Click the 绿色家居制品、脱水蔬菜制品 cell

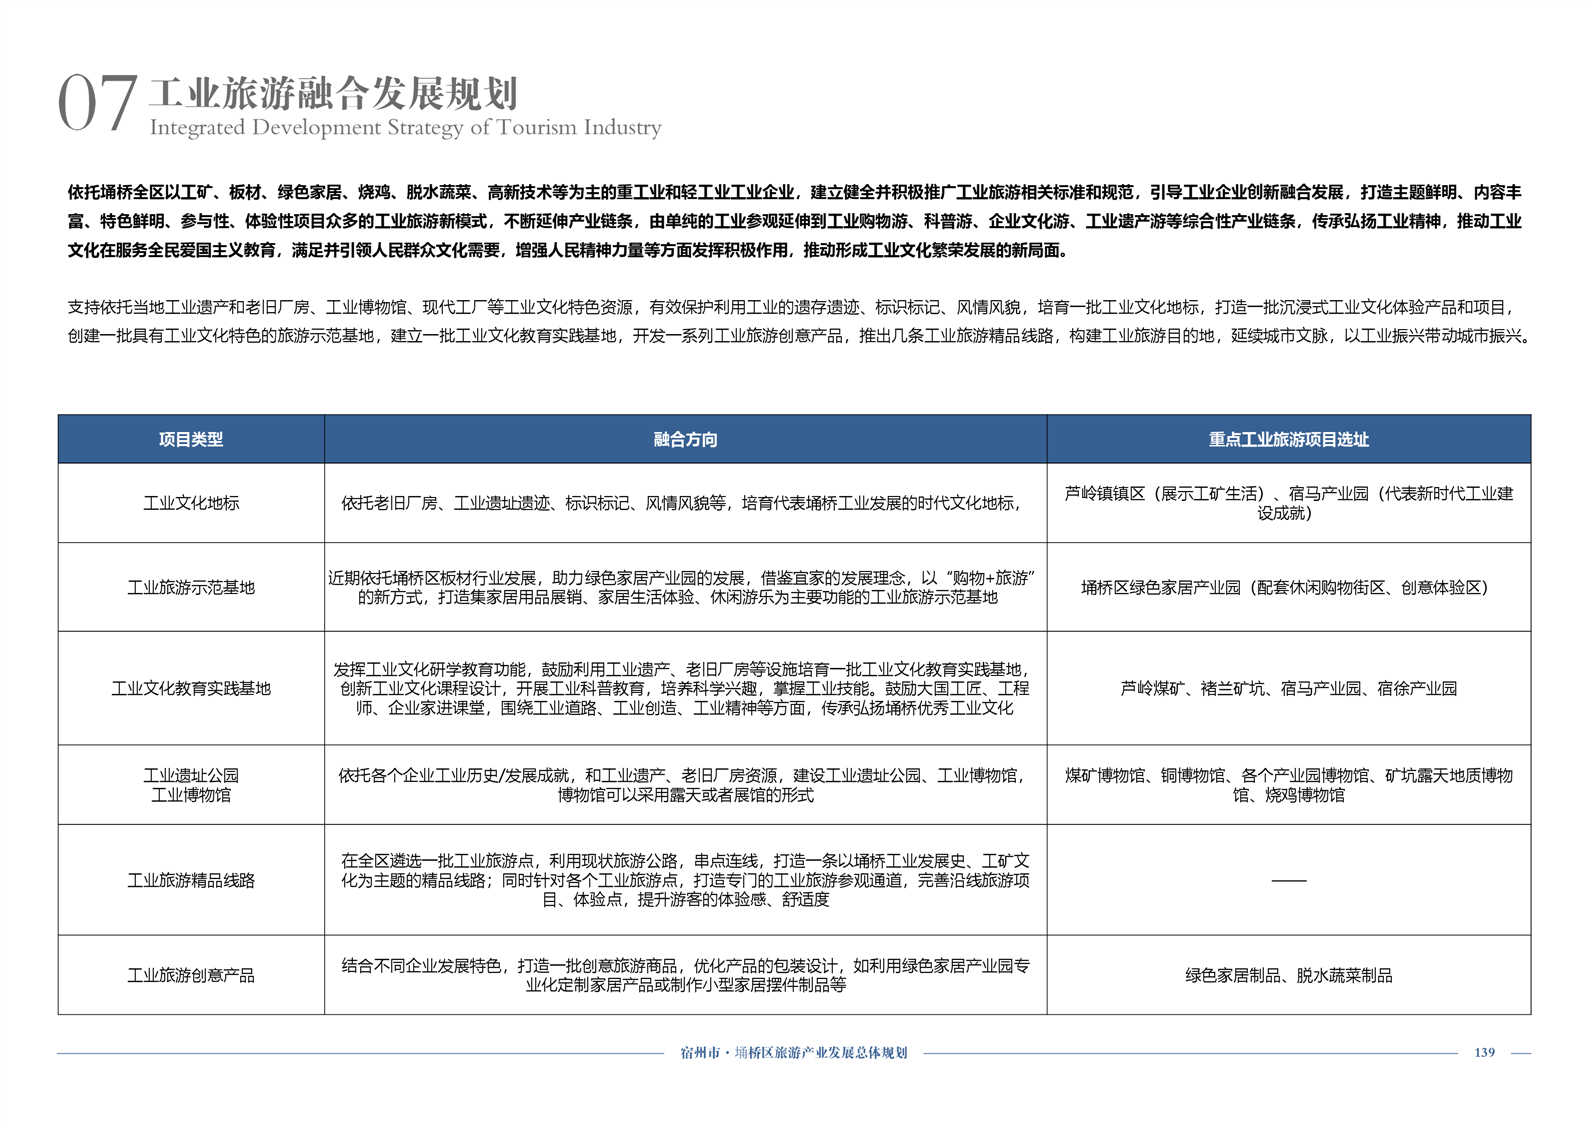(1288, 976)
